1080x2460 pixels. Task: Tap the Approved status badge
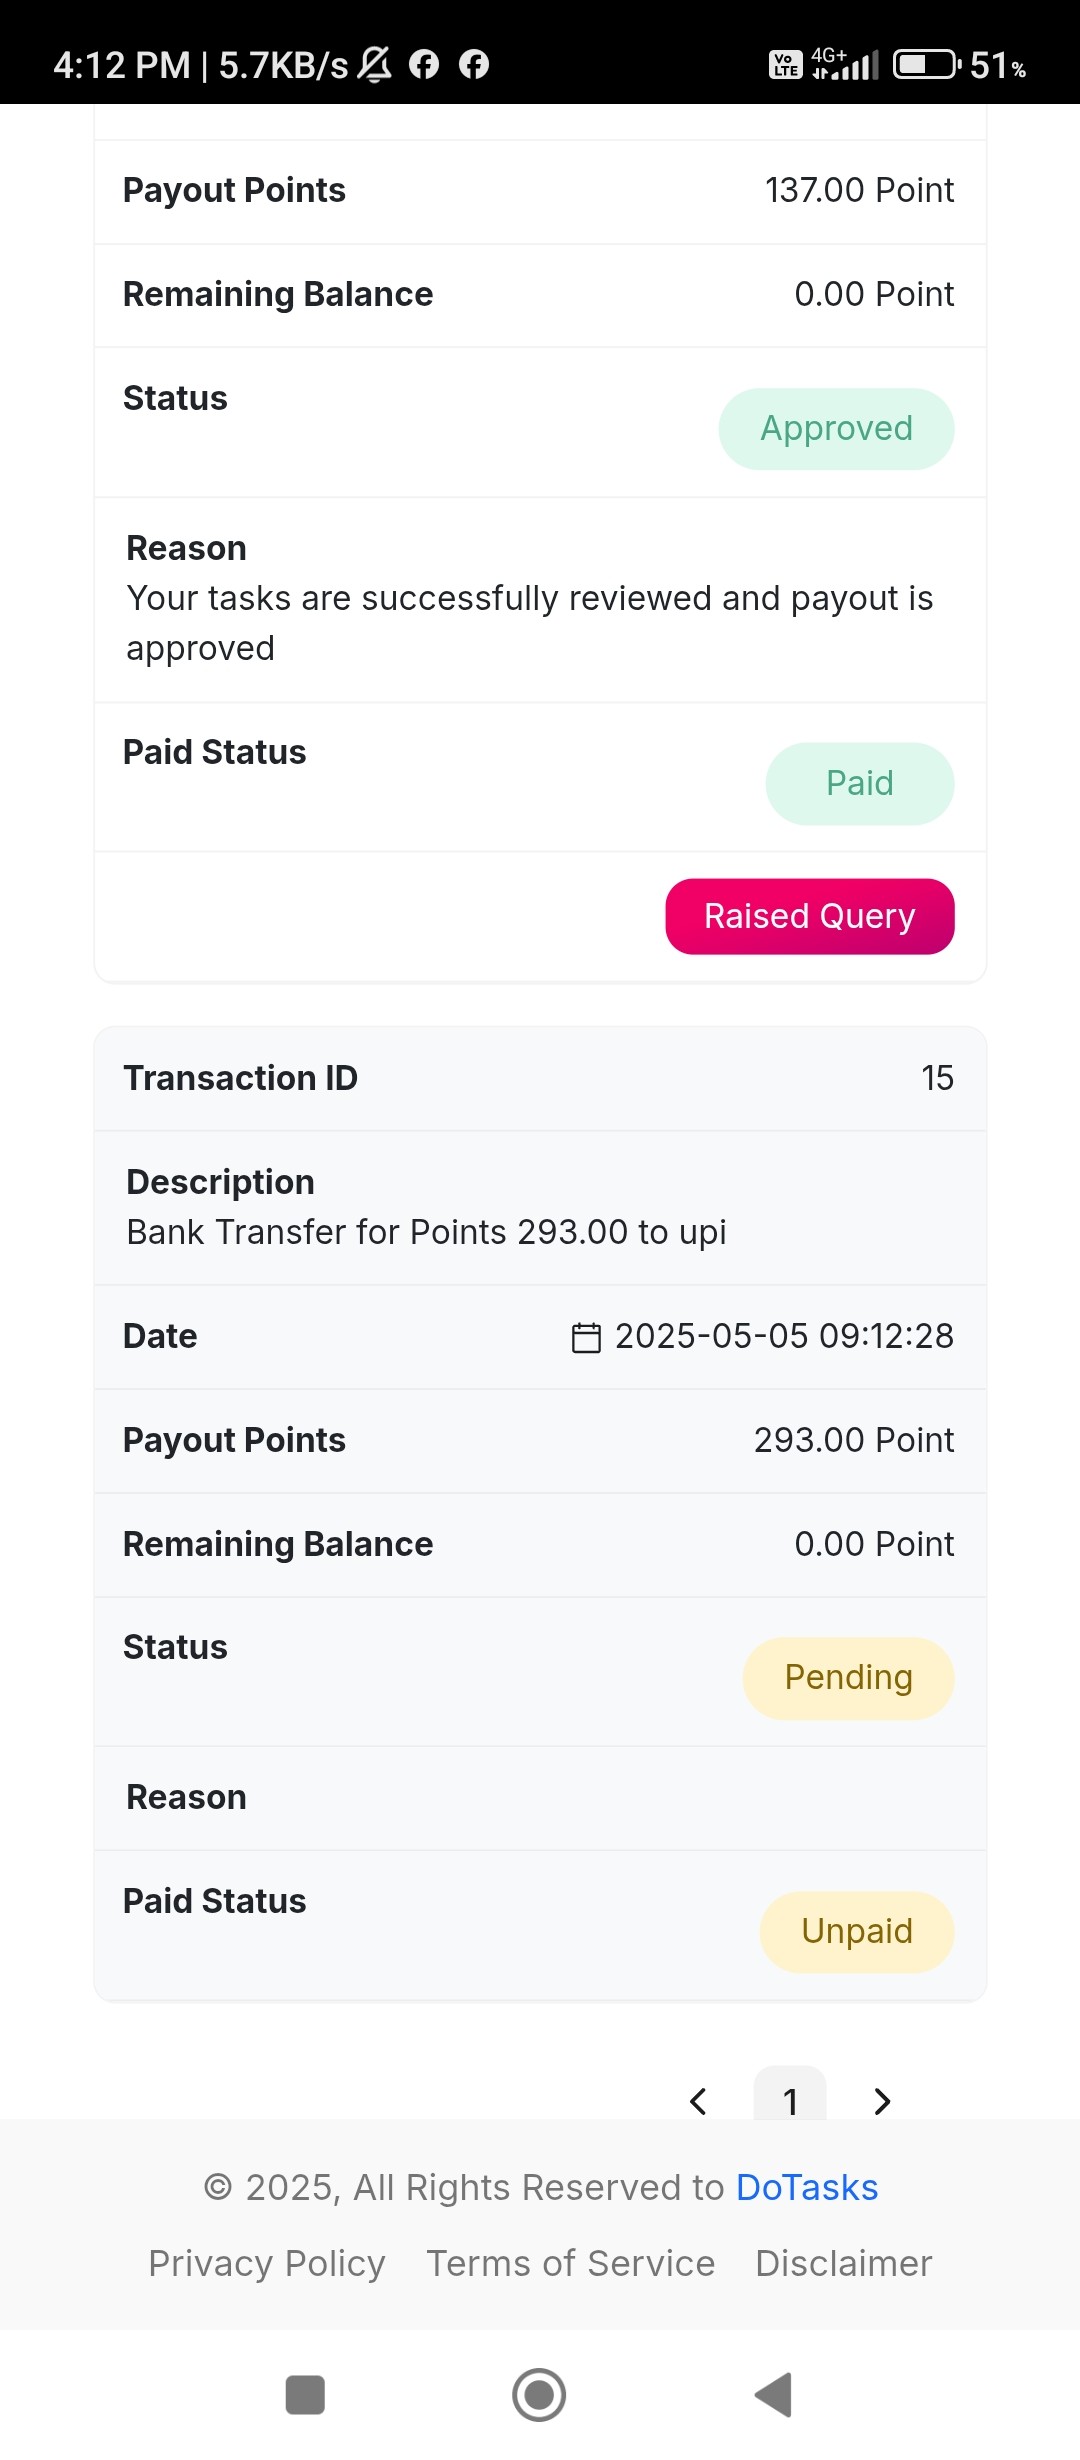tap(837, 429)
